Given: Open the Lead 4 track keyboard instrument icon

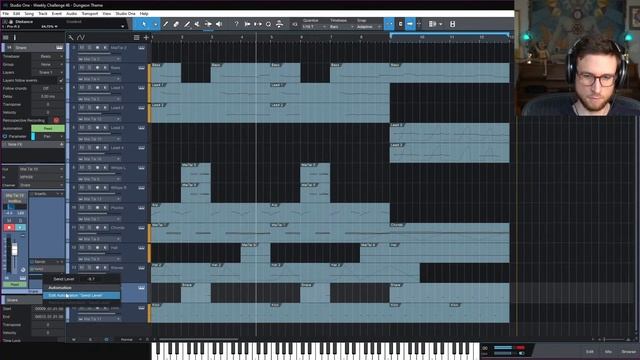Looking at the screenshot, I should point(141,148).
